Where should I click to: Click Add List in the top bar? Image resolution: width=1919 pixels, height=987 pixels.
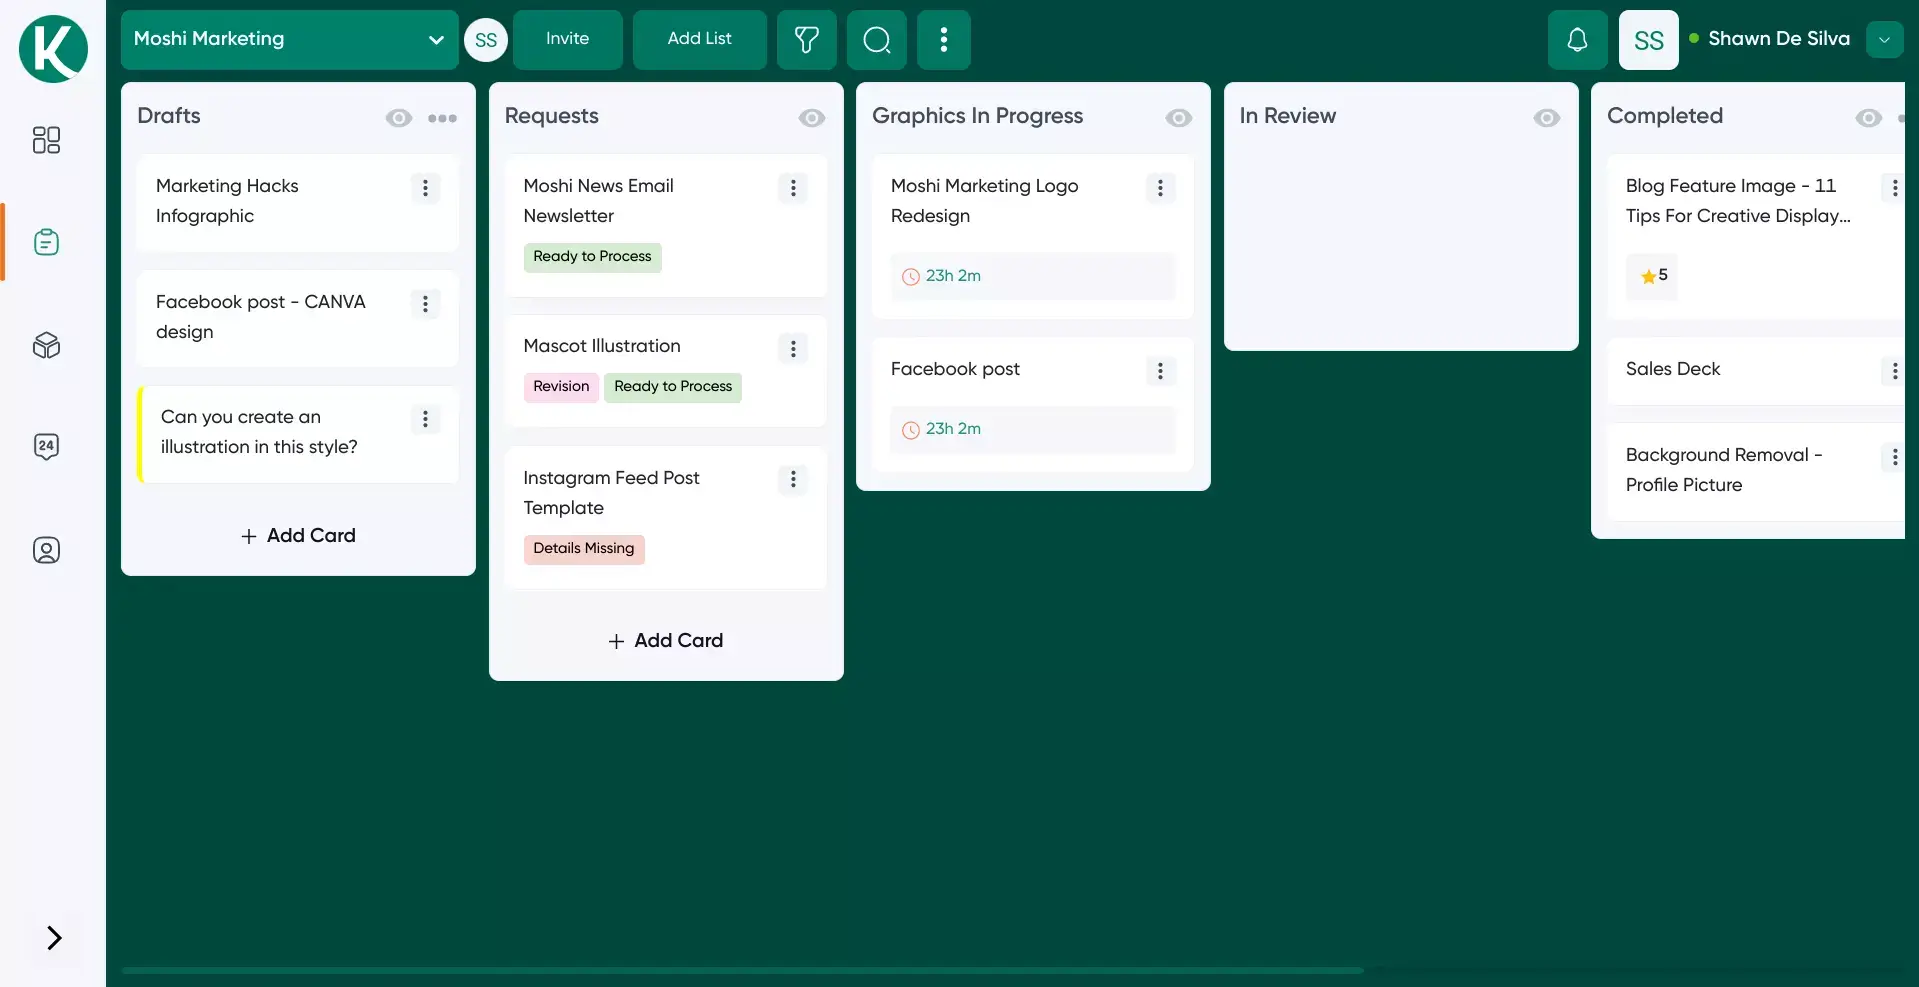[x=699, y=40]
